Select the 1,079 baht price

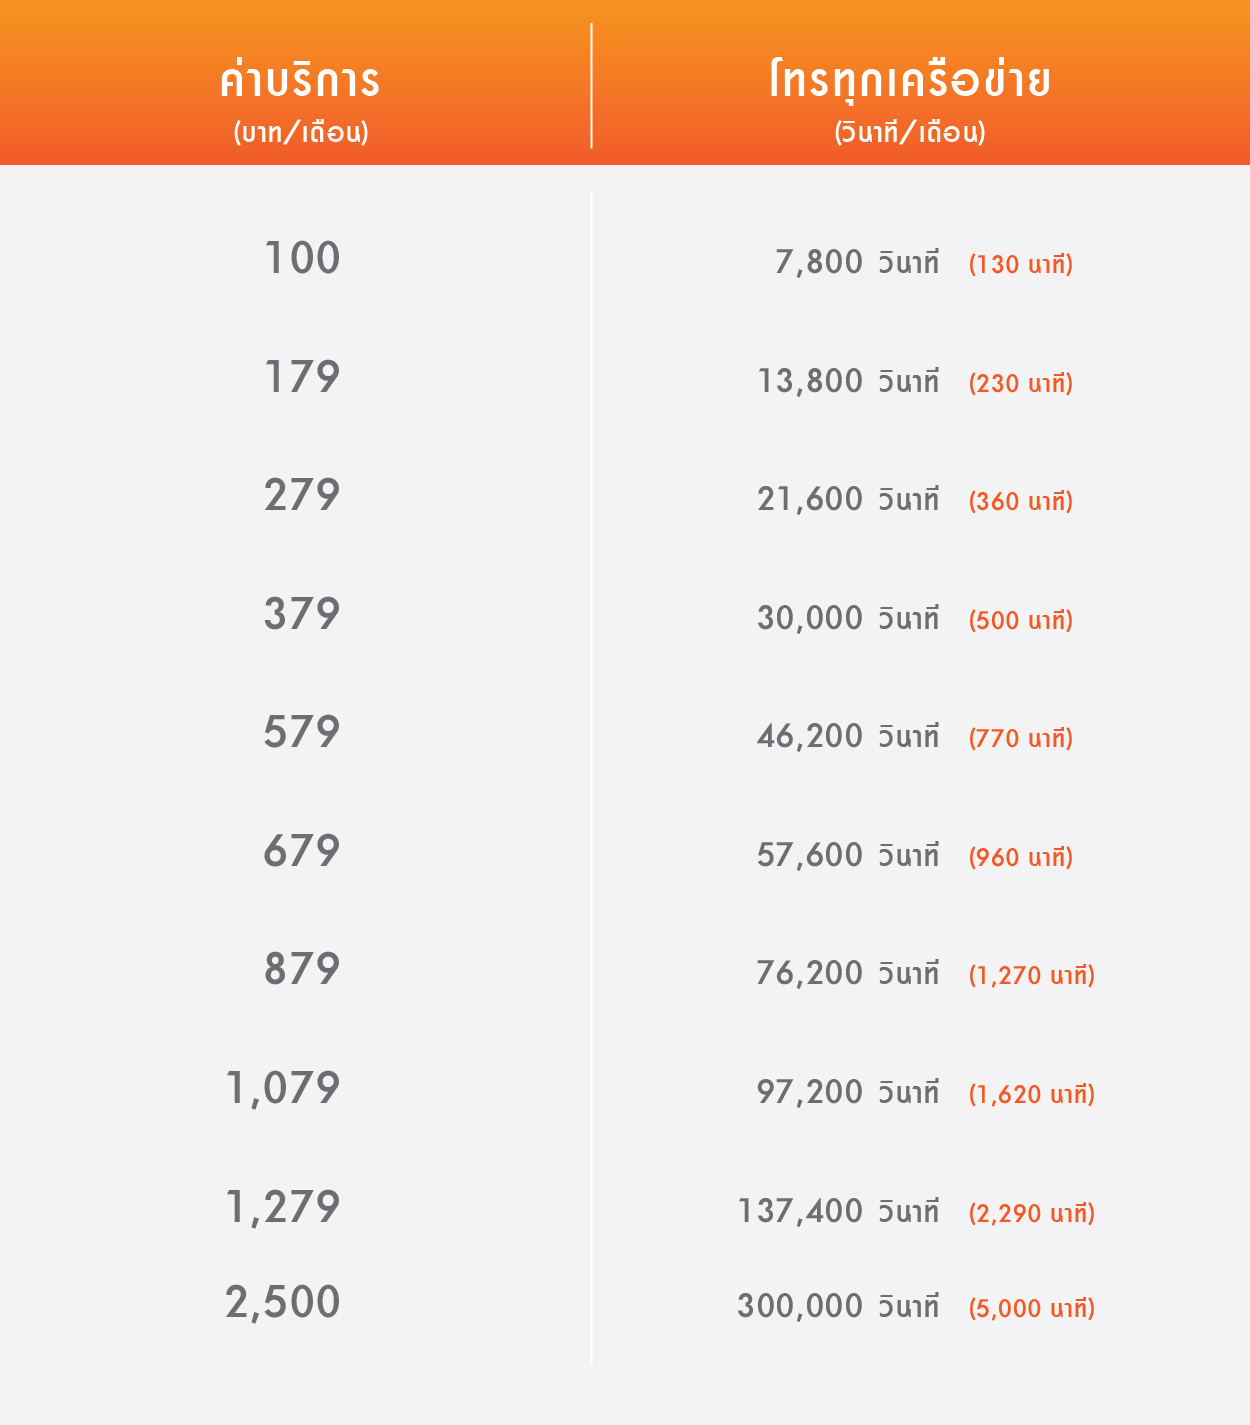click(283, 1089)
